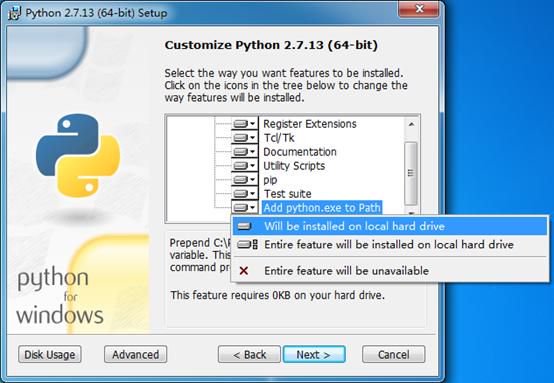554x383 pixels.
Task: Select the Register Extensions tree row
Action: coord(310,124)
